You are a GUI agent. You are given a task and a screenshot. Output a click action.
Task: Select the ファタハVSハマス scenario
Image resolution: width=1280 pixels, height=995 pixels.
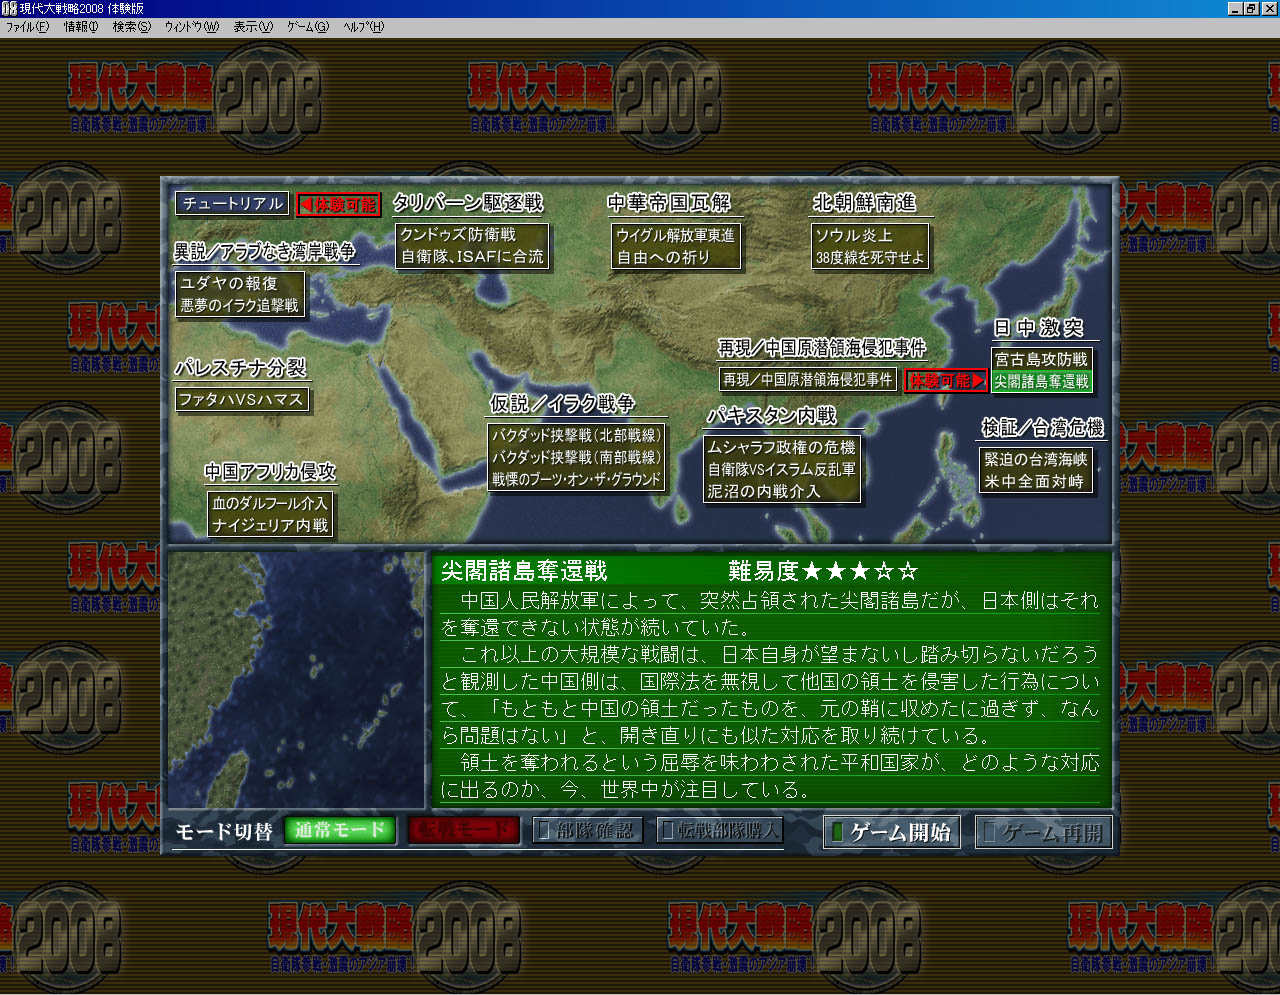pyautogui.click(x=241, y=400)
